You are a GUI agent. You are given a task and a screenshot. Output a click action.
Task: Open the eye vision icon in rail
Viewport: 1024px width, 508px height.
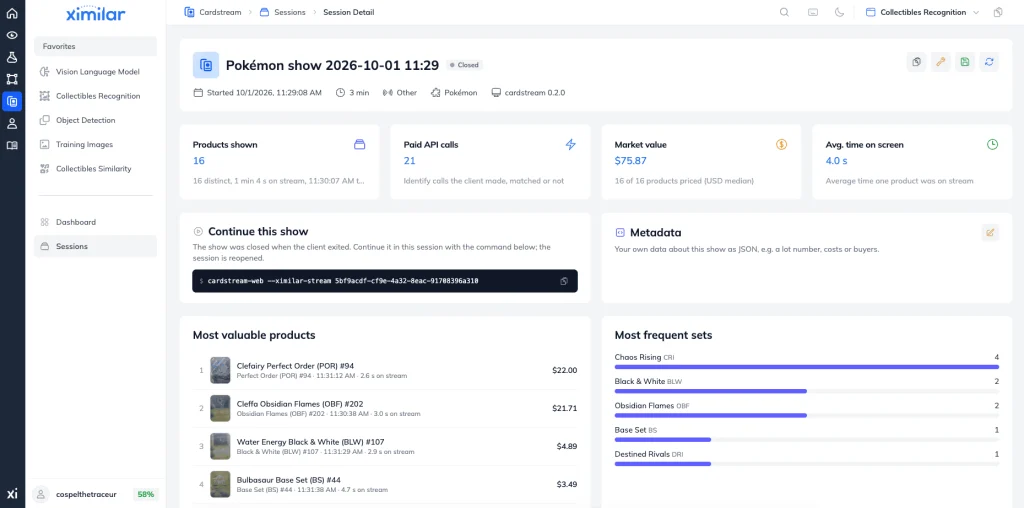pyautogui.click(x=12, y=35)
